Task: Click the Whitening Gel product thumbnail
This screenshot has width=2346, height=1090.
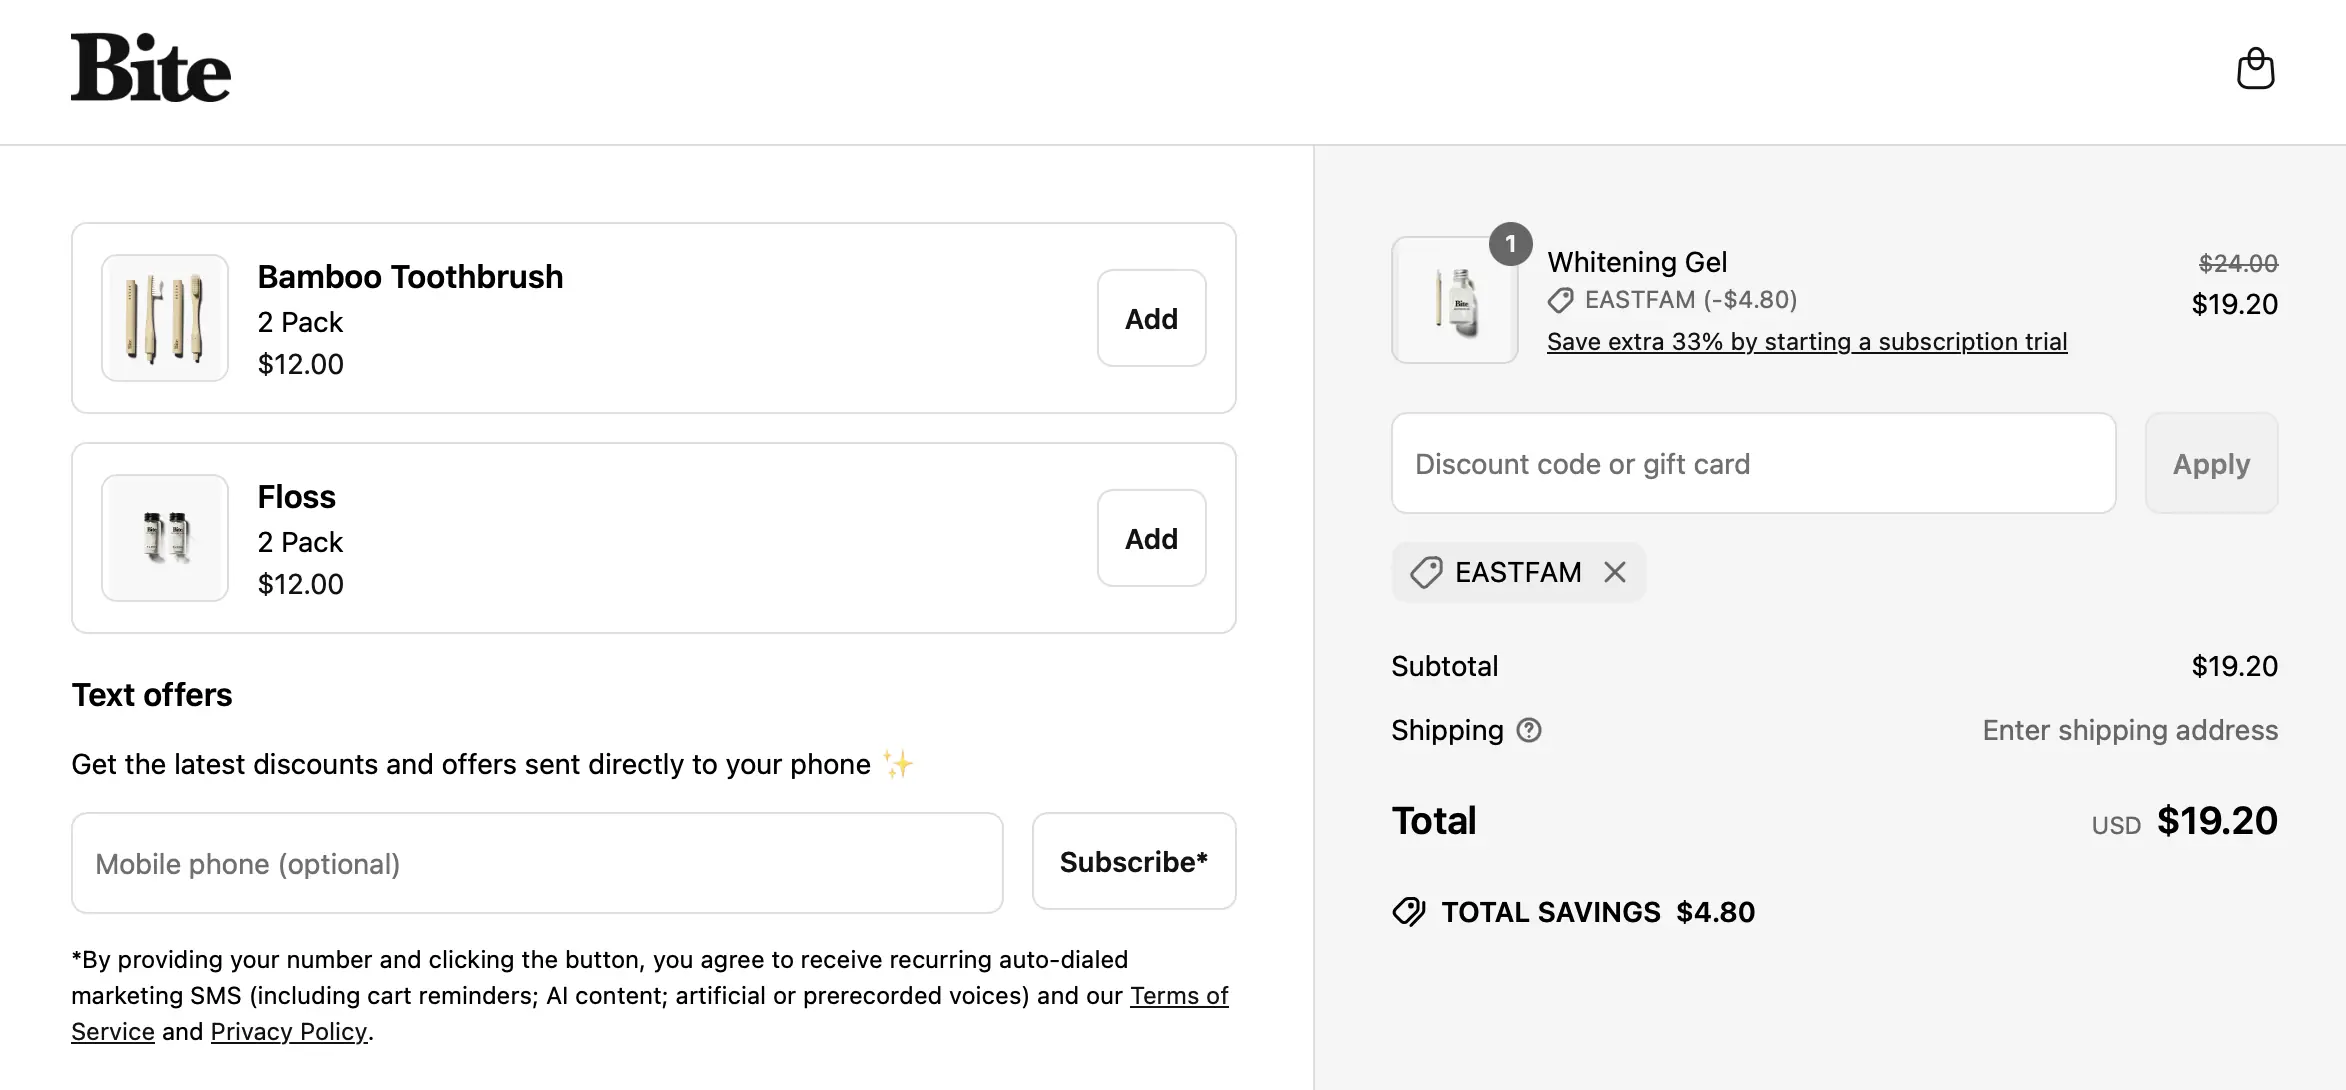Action: (1455, 300)
